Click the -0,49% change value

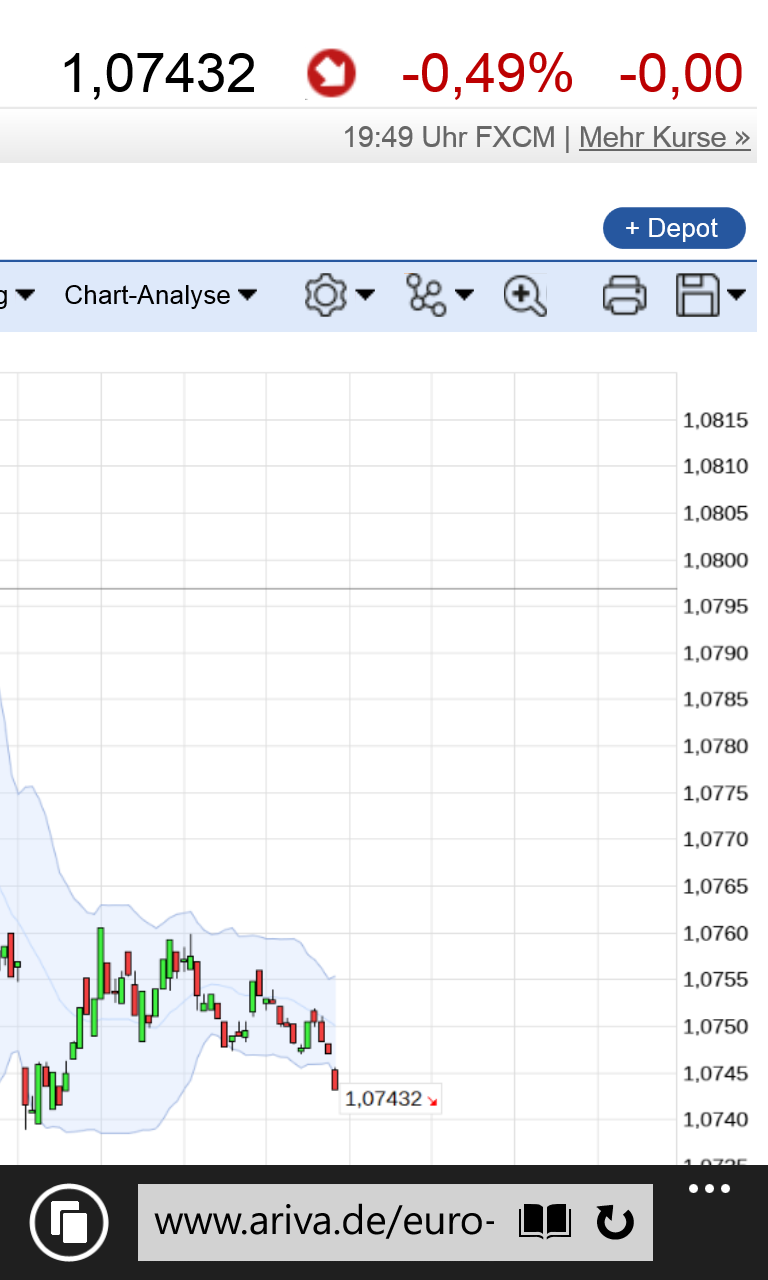pyautogui.click(x=488, y=74)
